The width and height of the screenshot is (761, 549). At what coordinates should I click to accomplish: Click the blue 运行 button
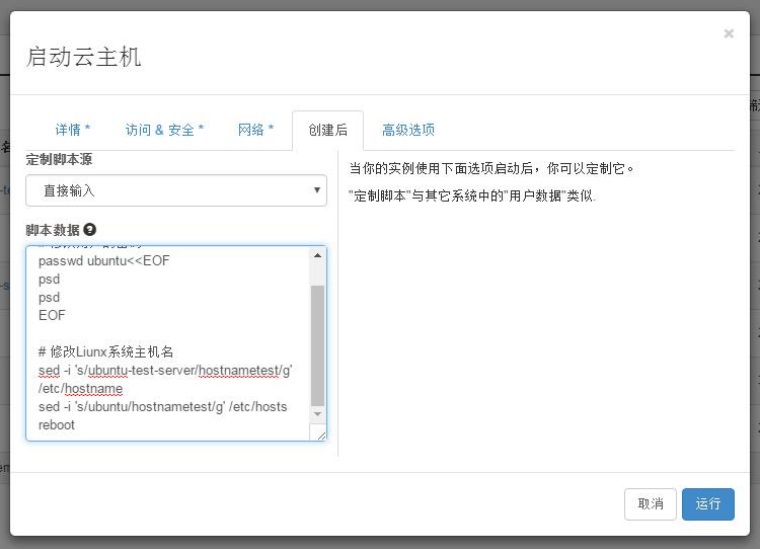click(708, 504)
